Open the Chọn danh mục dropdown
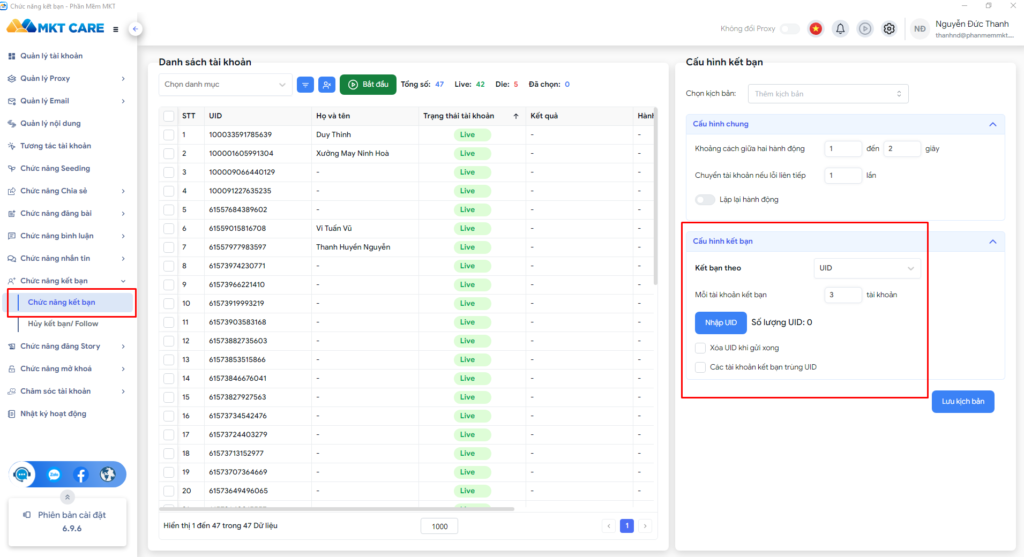This screenshot has height=557, width=1024. pos(225,85)
